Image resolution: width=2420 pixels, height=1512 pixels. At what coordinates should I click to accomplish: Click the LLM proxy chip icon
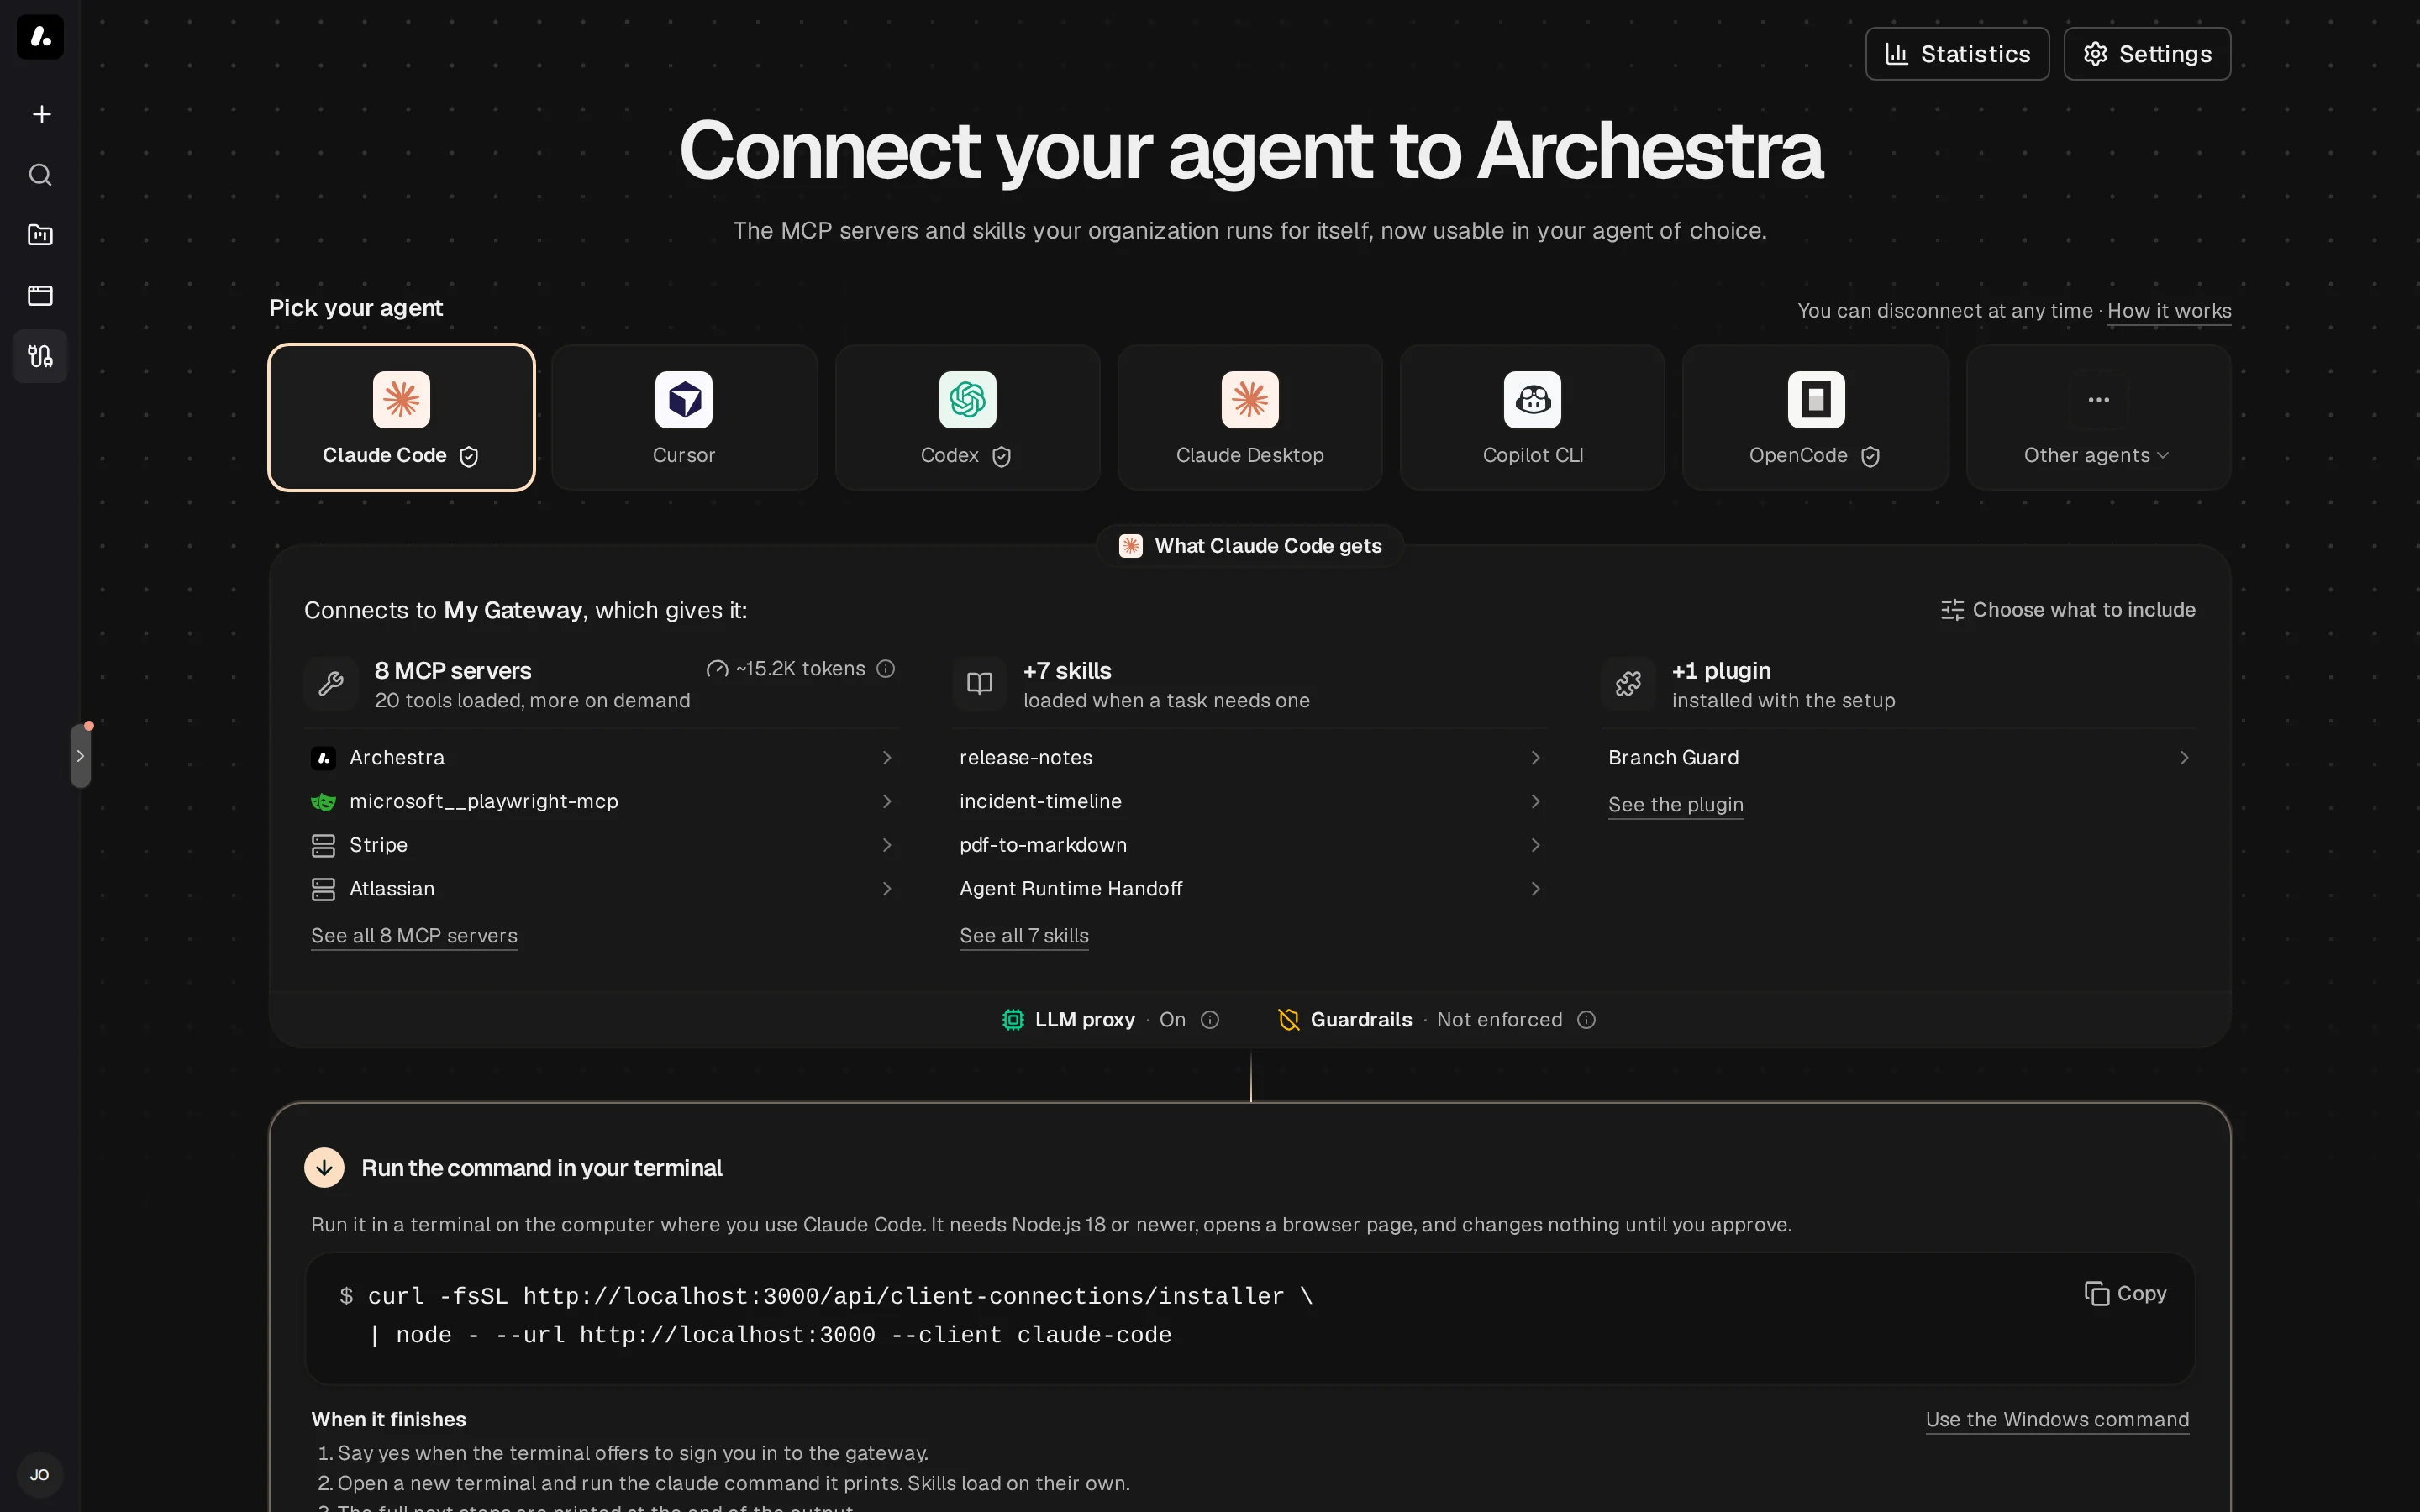[1013, 1020]
